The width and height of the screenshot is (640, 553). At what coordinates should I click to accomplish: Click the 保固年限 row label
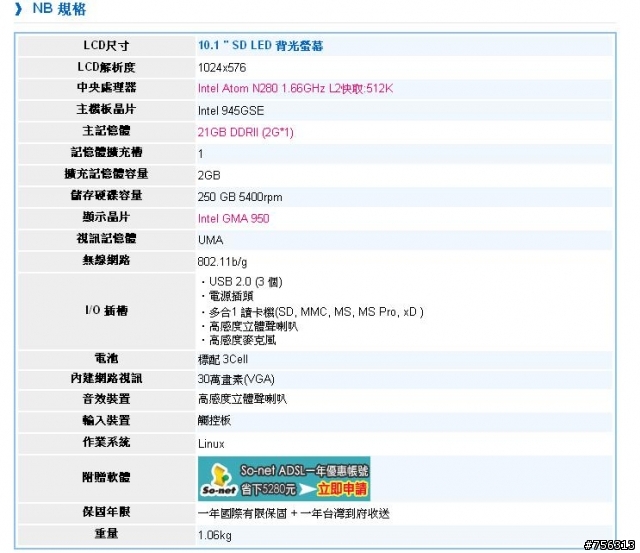(x=107, y=512)
